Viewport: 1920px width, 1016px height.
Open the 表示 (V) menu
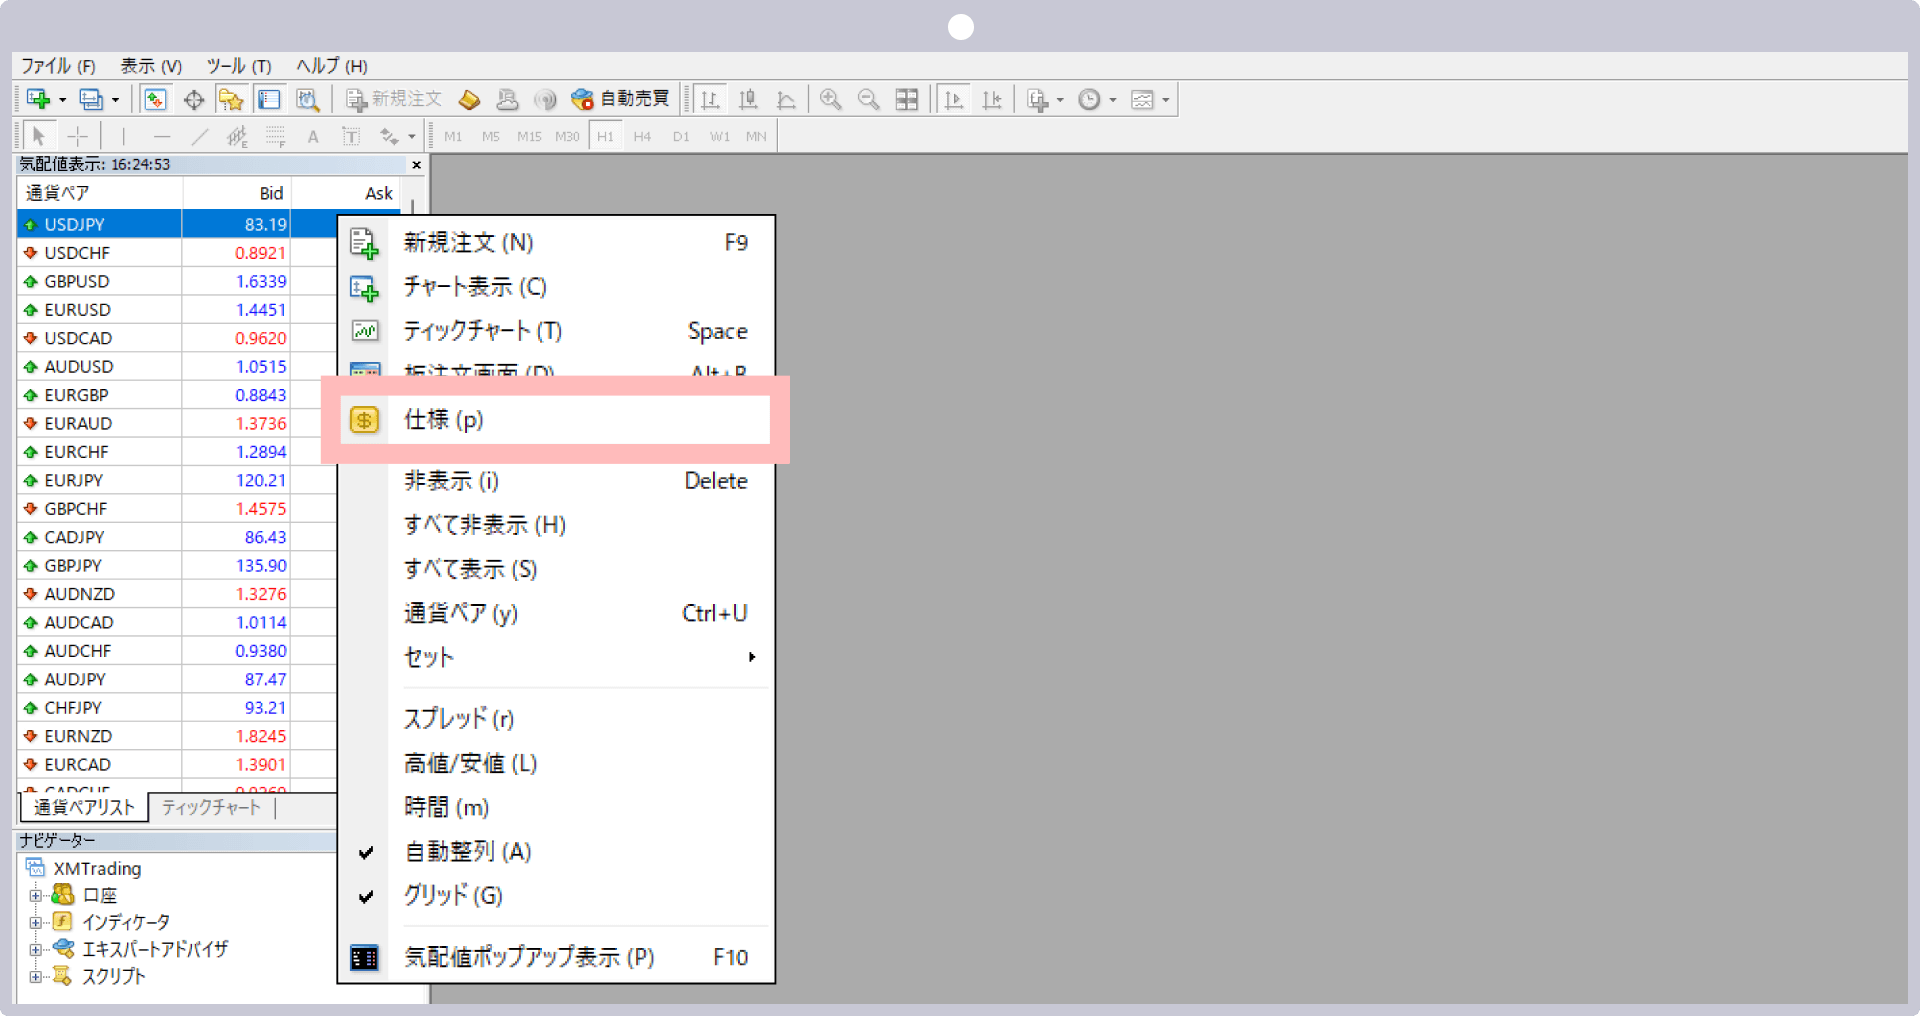151,66
